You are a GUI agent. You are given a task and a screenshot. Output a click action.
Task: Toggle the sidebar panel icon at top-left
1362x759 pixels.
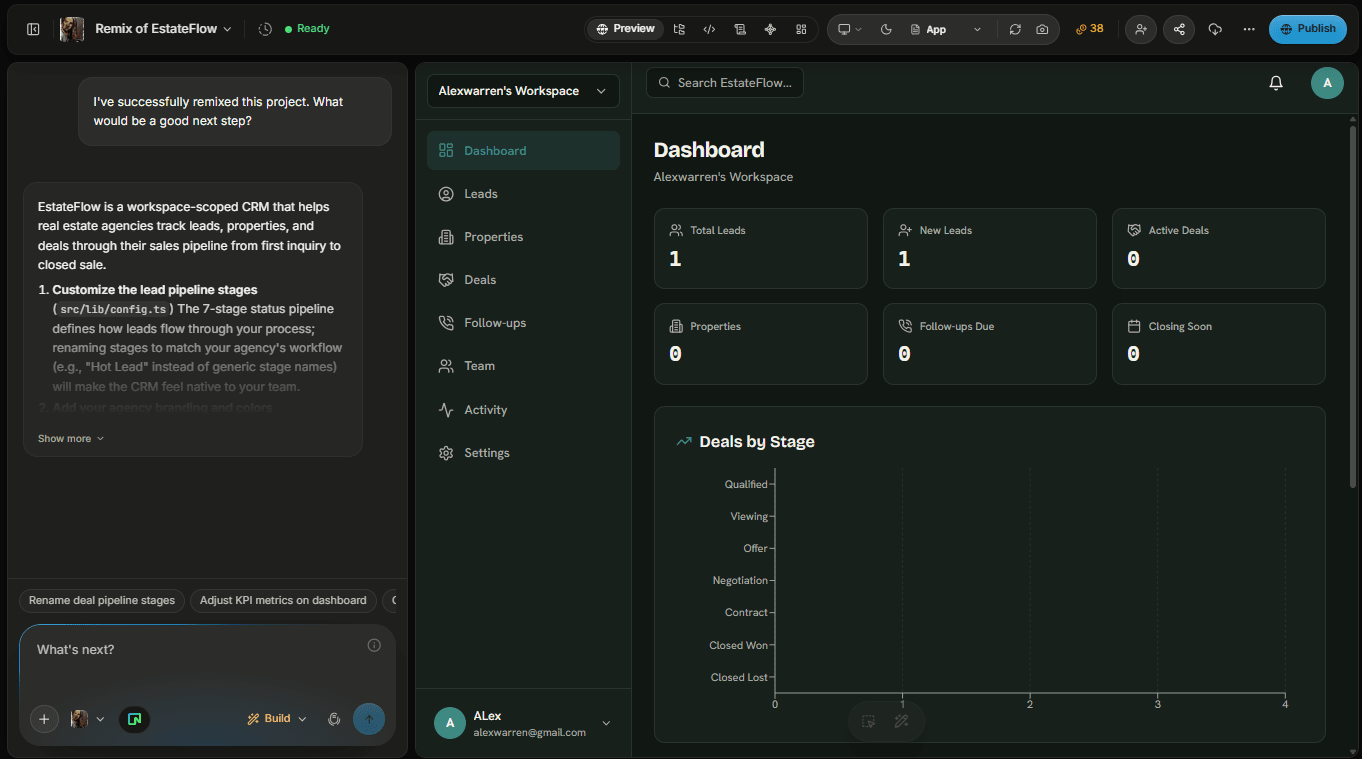coord(33,29)
